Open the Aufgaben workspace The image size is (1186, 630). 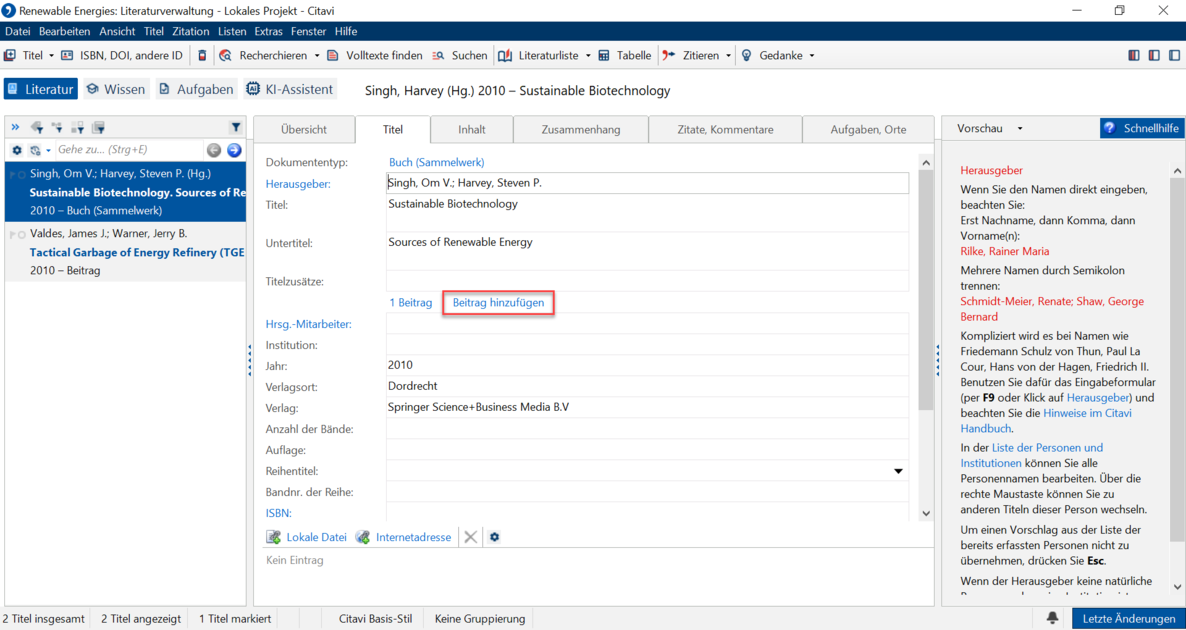(197, 89)
